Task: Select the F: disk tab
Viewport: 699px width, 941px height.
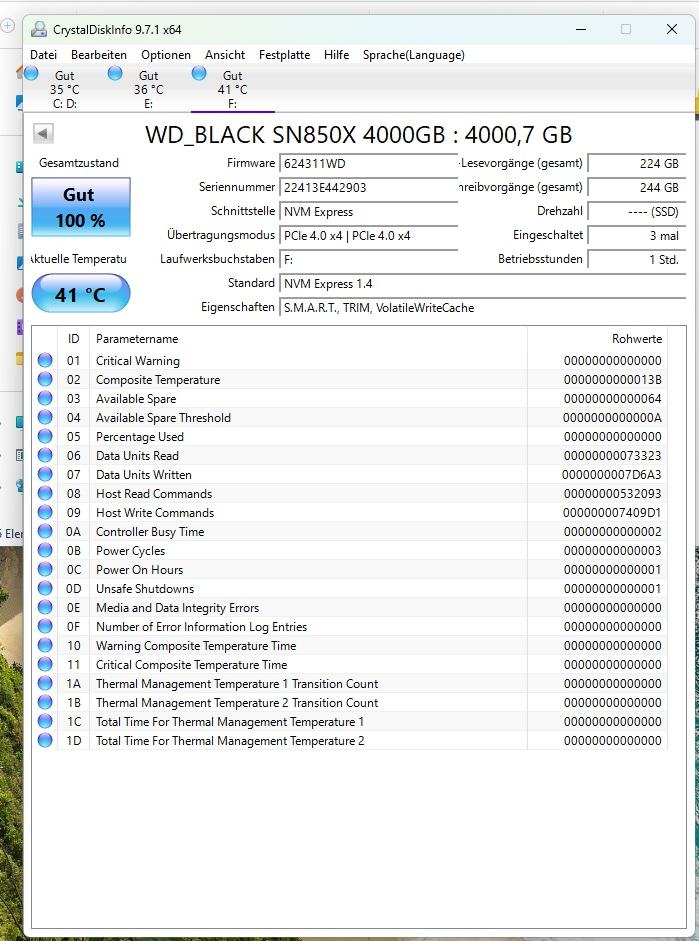Action: click(x=233, y=89)
